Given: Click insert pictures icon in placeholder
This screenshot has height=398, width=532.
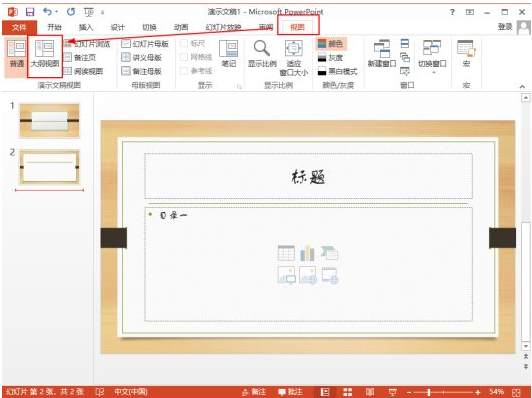Looking at the screenshot, I should tap(286, 274).
